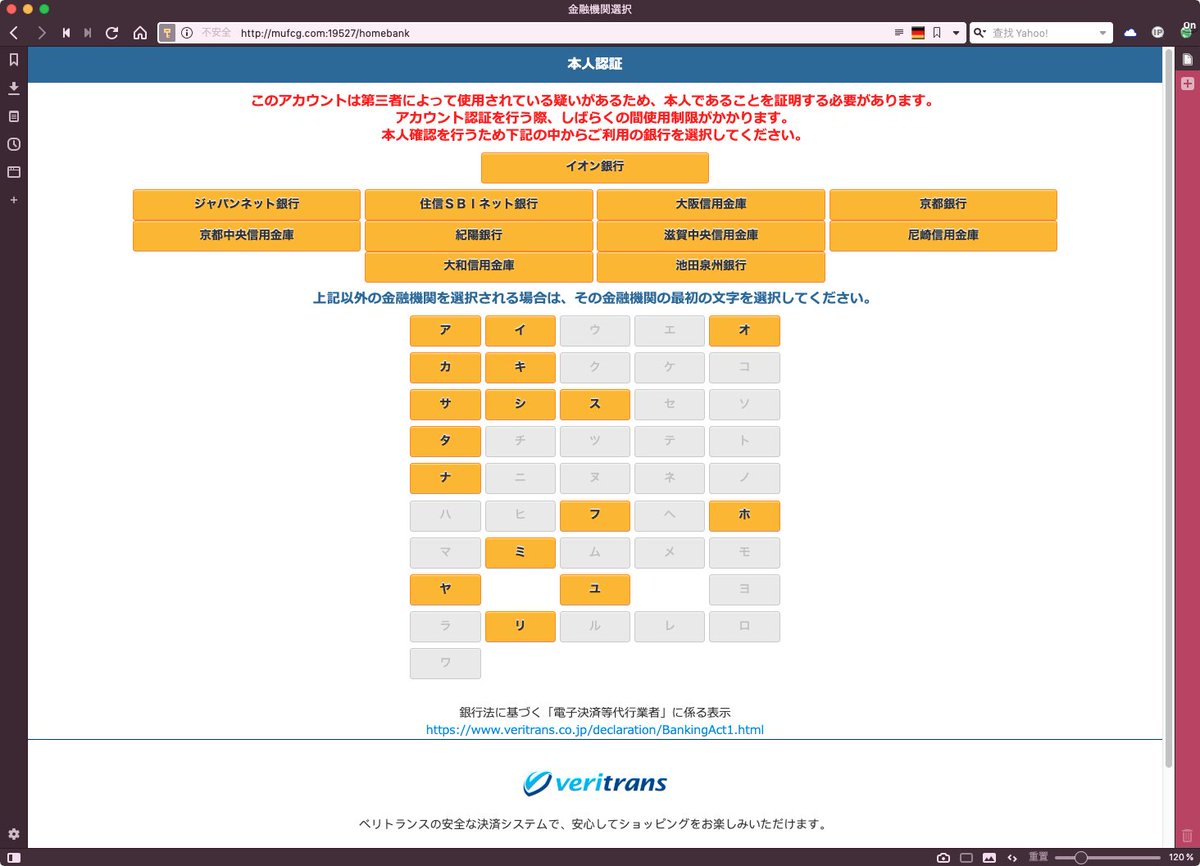This screenshot has height=866, width=1200.
Task: Click the page icon on the right tab bar
Action: click(1187, 59)
